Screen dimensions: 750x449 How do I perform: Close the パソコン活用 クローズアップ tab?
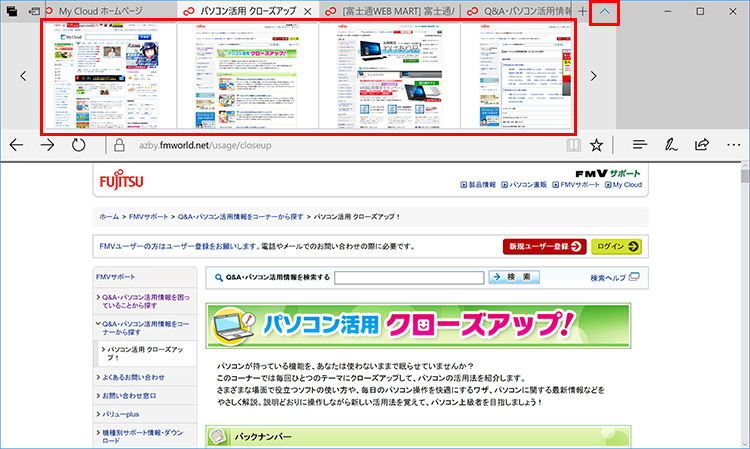(x=306, y=12)
